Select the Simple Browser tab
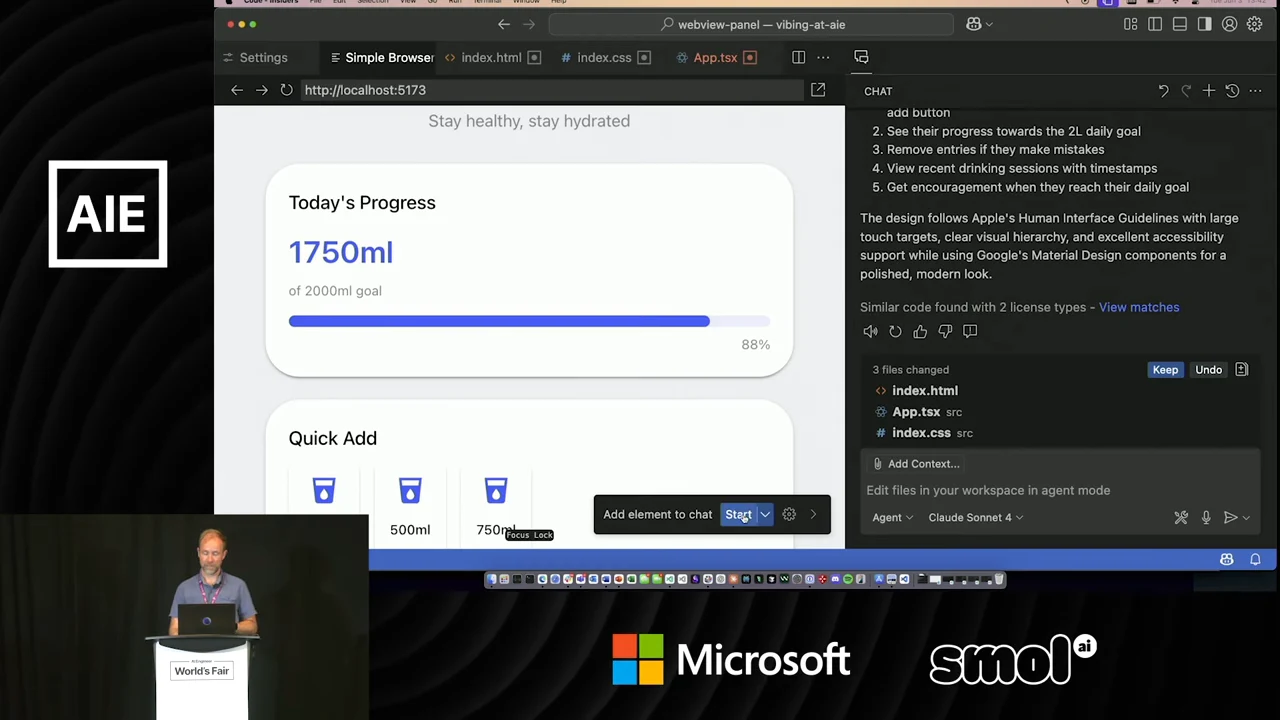This screenshot has width=1280, height=720. point(382,57)
